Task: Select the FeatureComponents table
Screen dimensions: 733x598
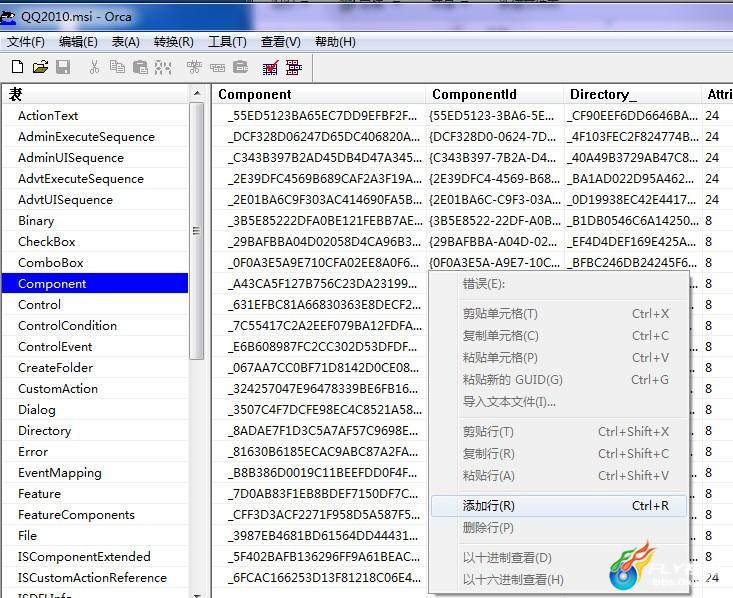Action: (x=96, y=515)
